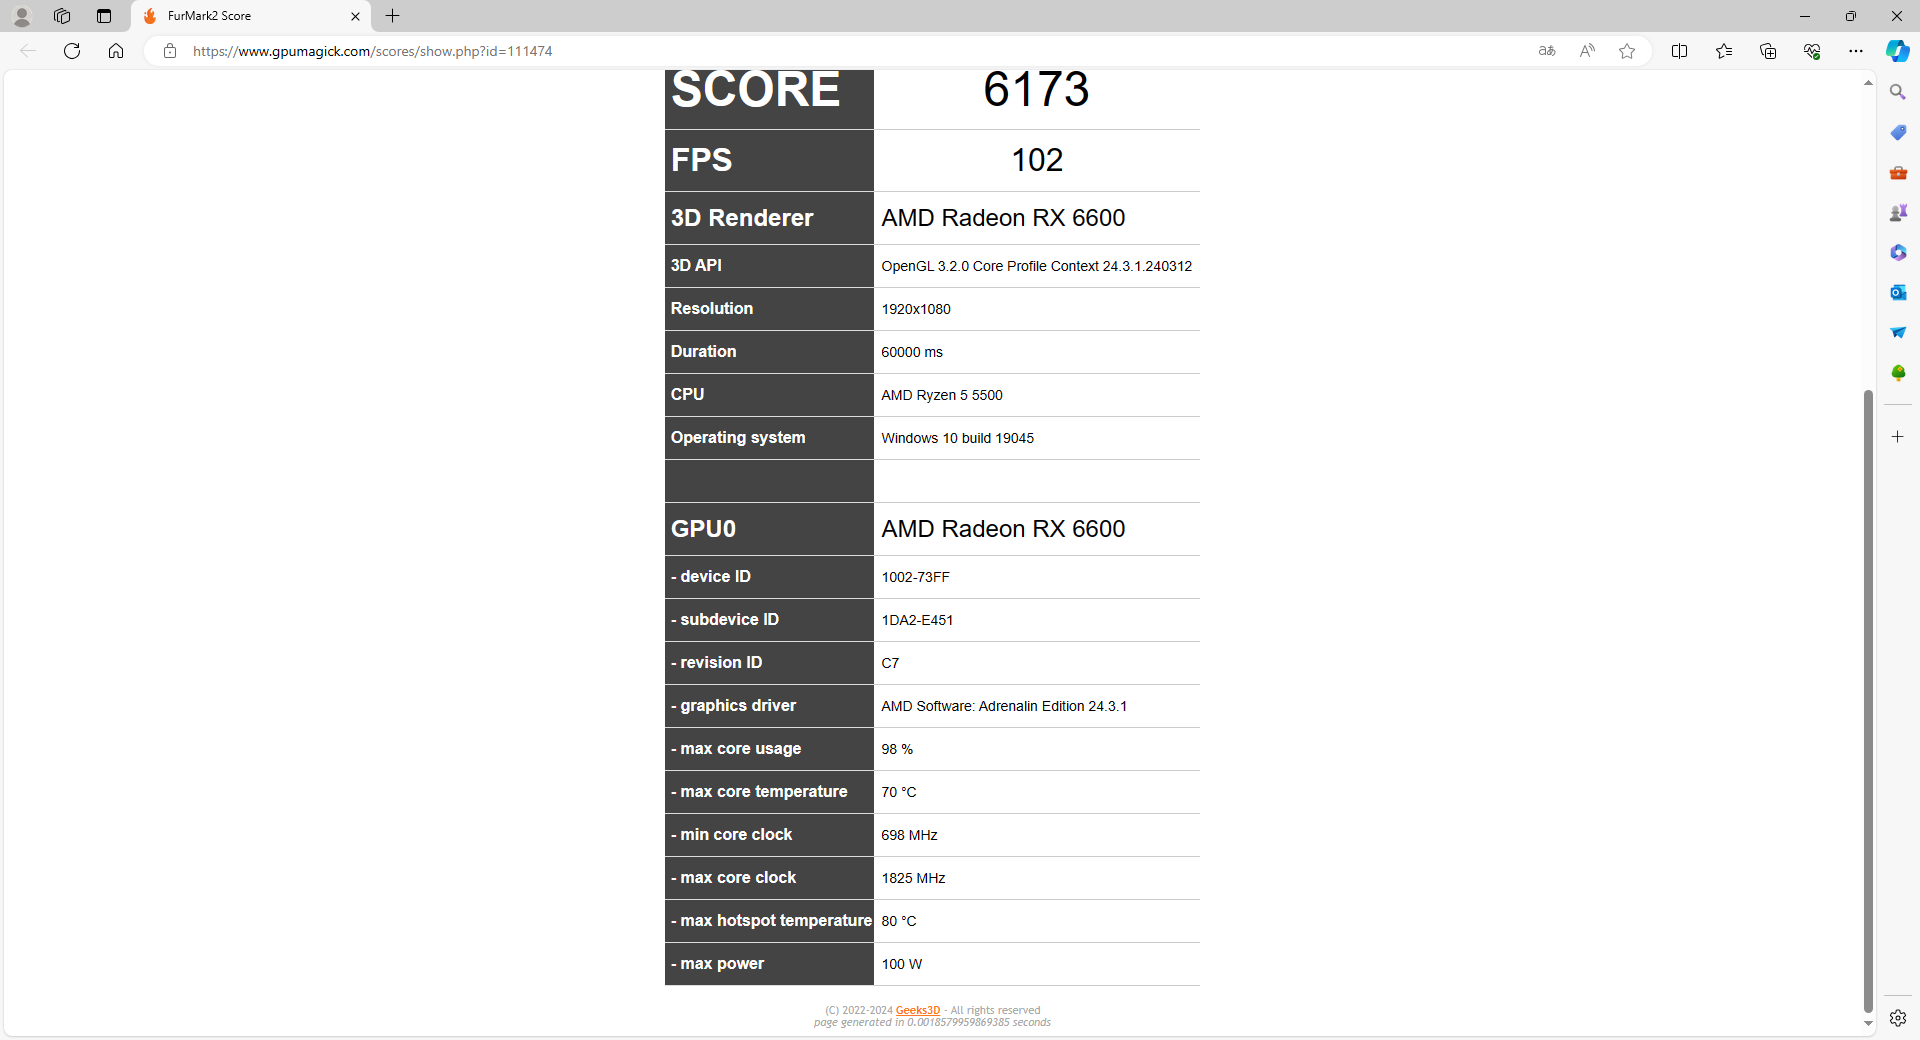Click the FPS row label
Screen dimensions: 1920x1040
(x=701, y=160)
